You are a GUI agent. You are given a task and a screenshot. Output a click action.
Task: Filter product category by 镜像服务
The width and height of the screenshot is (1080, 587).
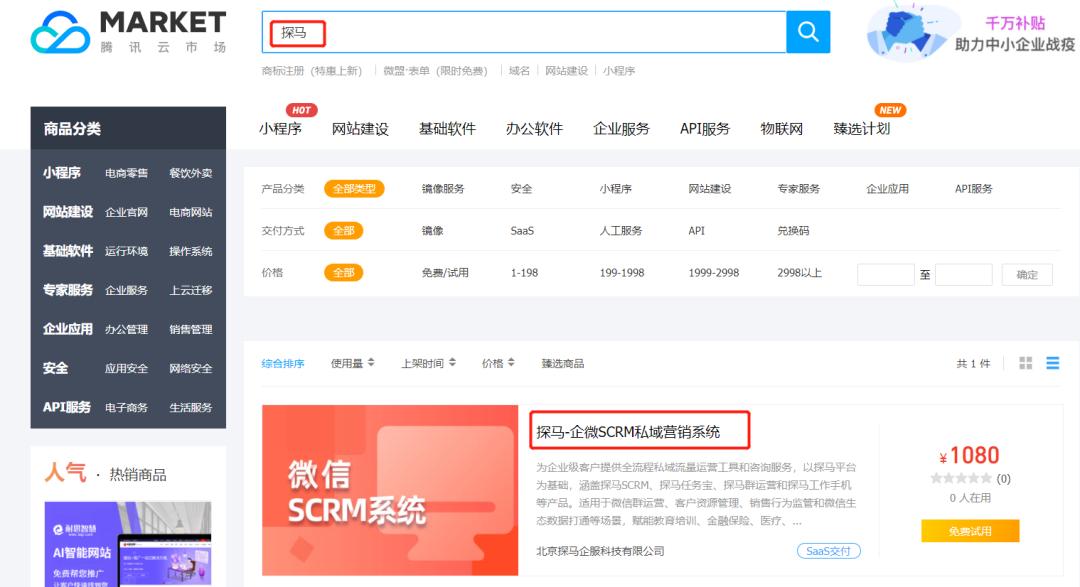(443, 189)
